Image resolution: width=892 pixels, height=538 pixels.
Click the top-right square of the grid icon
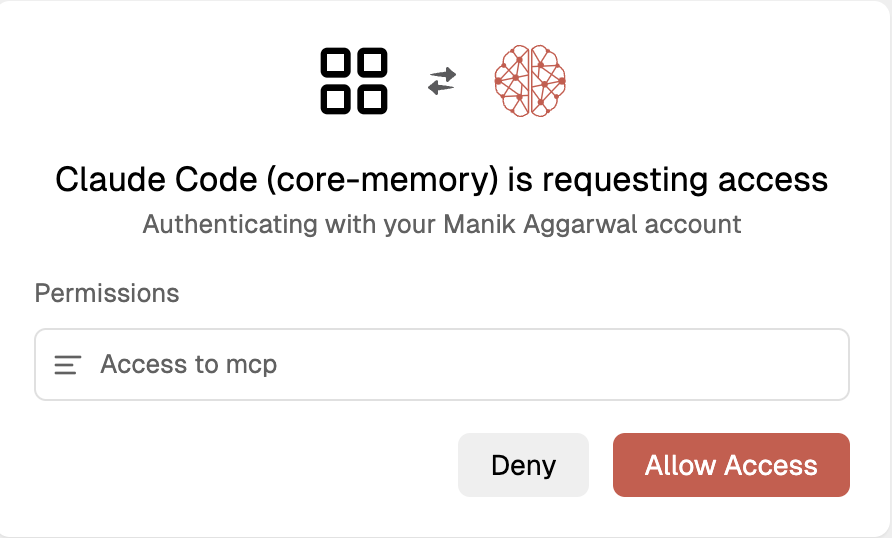(x=371, y=64)
